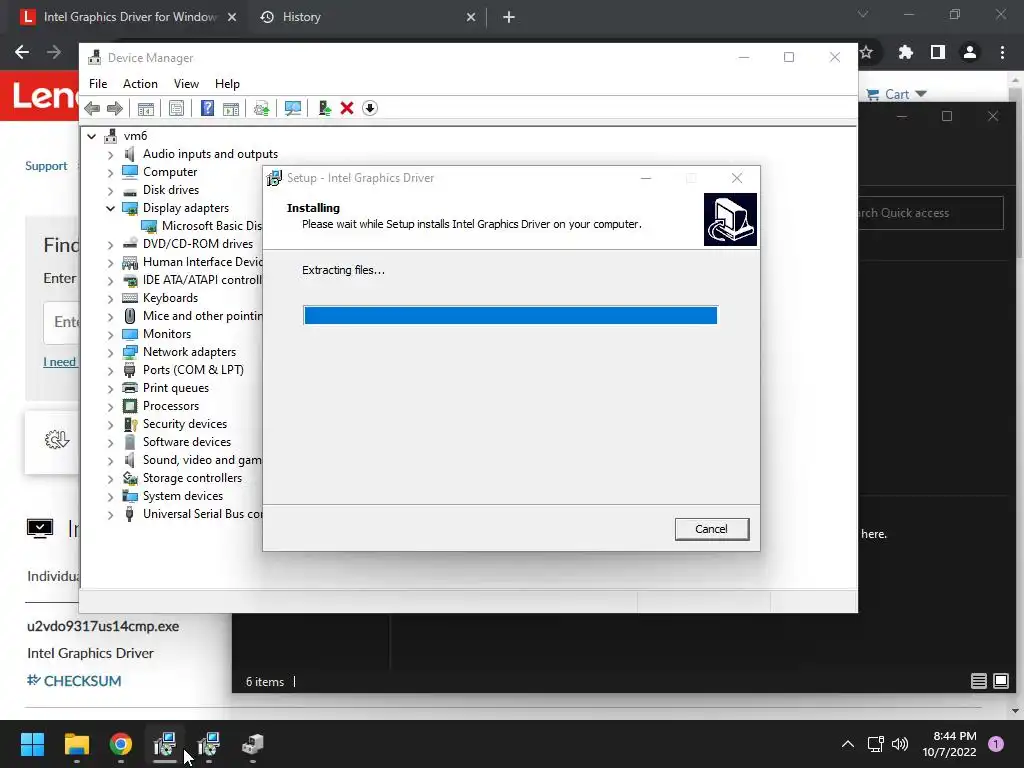Click the Audio inputs and outputs speaker icon
This screenshot has width=1024, height=768.
pyautogui.click(x=130, y=154)
